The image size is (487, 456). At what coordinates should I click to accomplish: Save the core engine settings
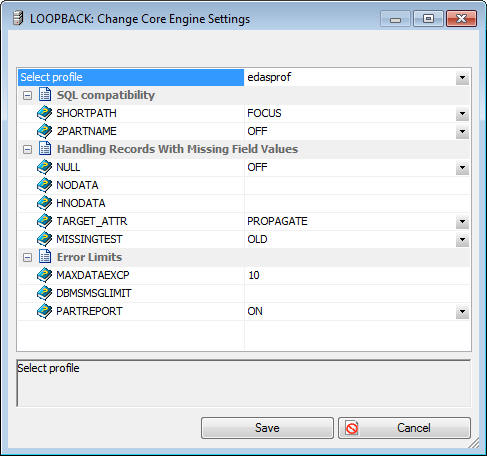click(x=267, y=428)
